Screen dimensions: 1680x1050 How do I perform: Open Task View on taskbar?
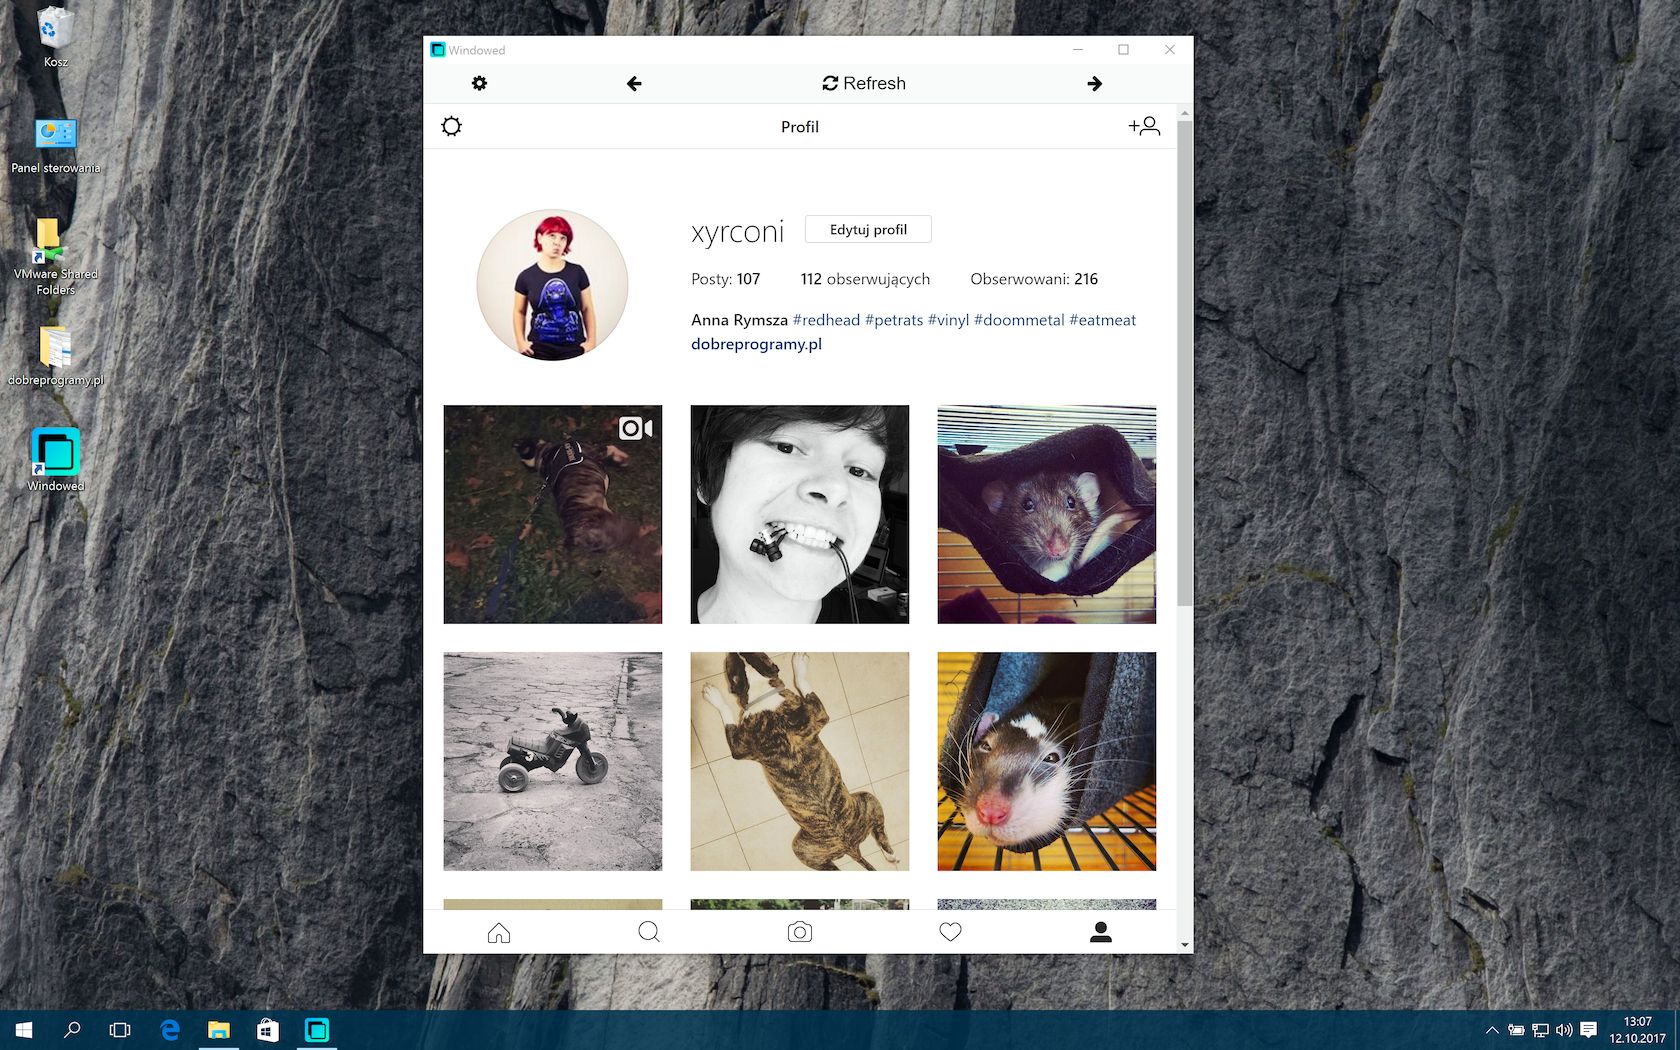pos(120,1030)
